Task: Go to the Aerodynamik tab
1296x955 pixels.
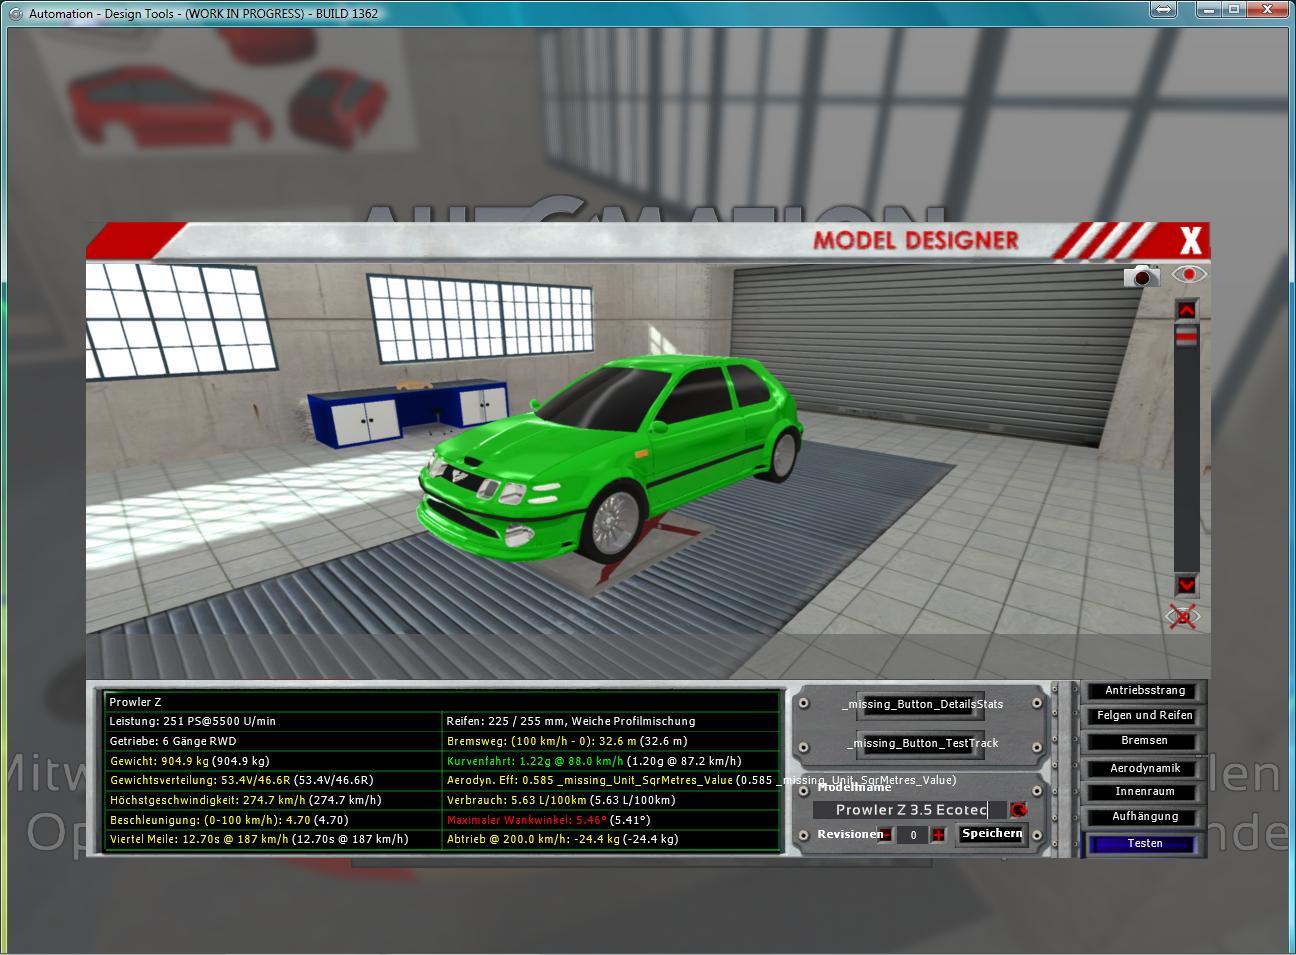Action: click(x=1144, y=768)
